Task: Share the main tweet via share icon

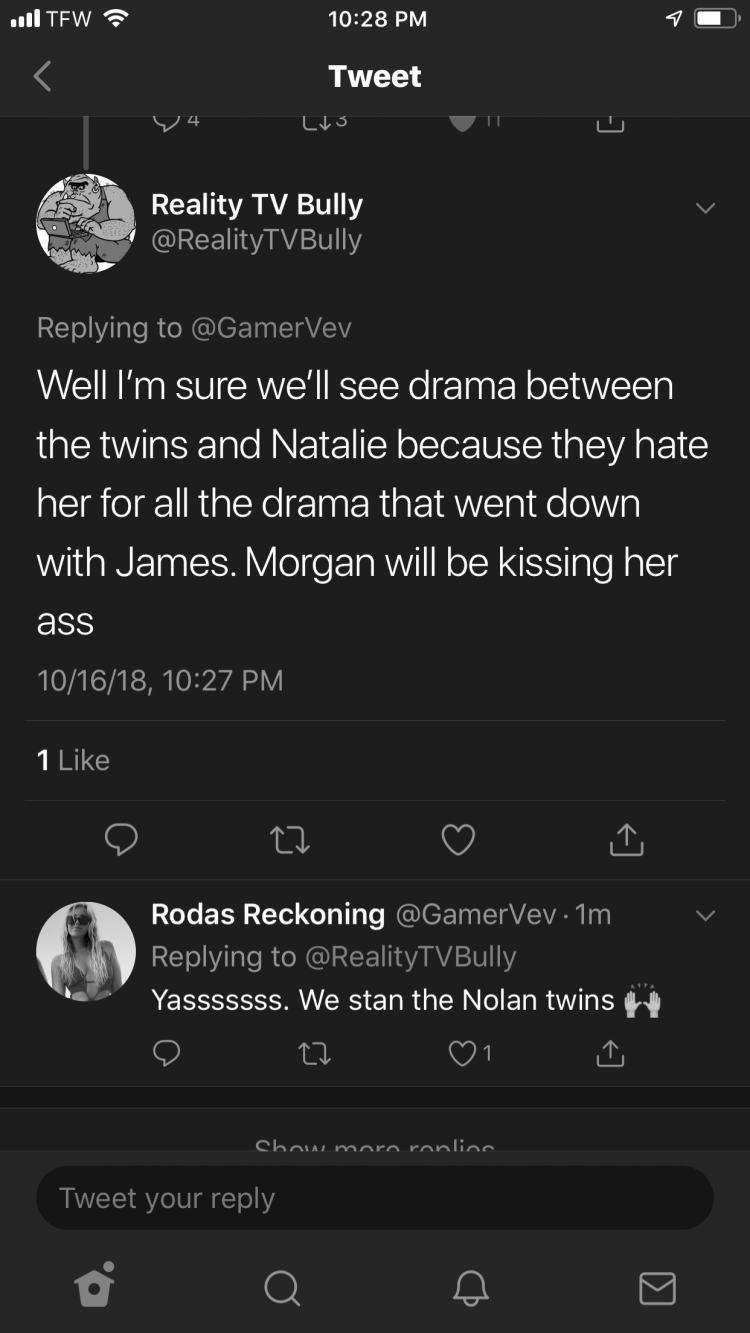Action: (626, 840)
